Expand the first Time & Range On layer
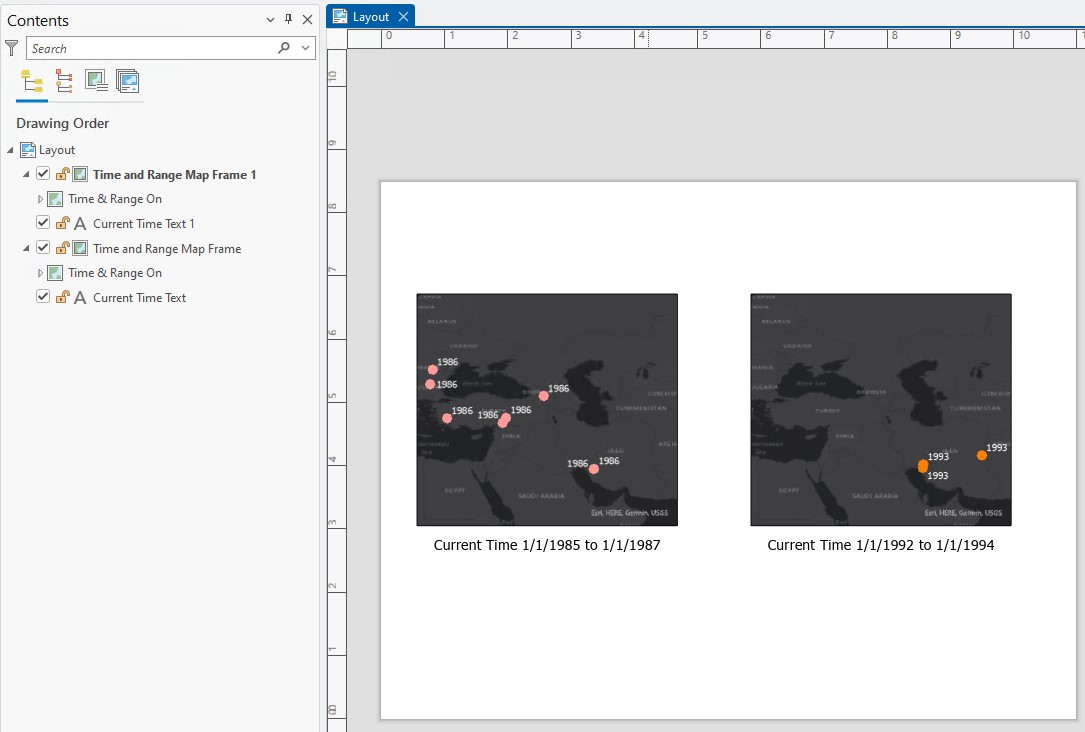Screen dimensions: 1085x732 [x=40, y=198]
